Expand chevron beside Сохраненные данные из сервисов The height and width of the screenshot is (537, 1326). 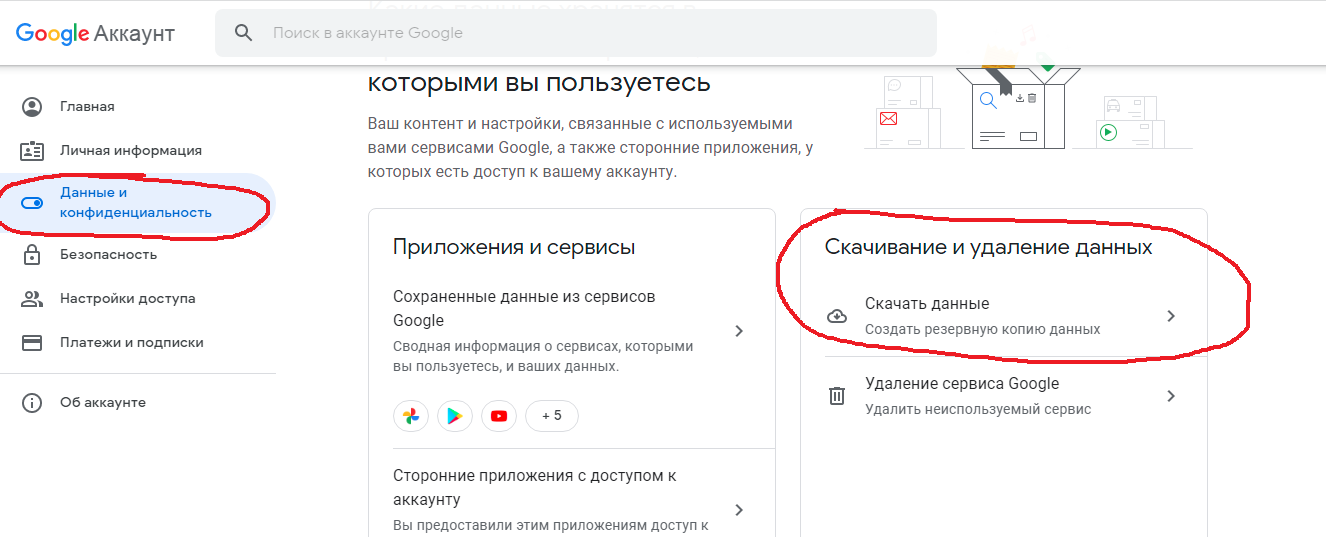coord(739,331)
